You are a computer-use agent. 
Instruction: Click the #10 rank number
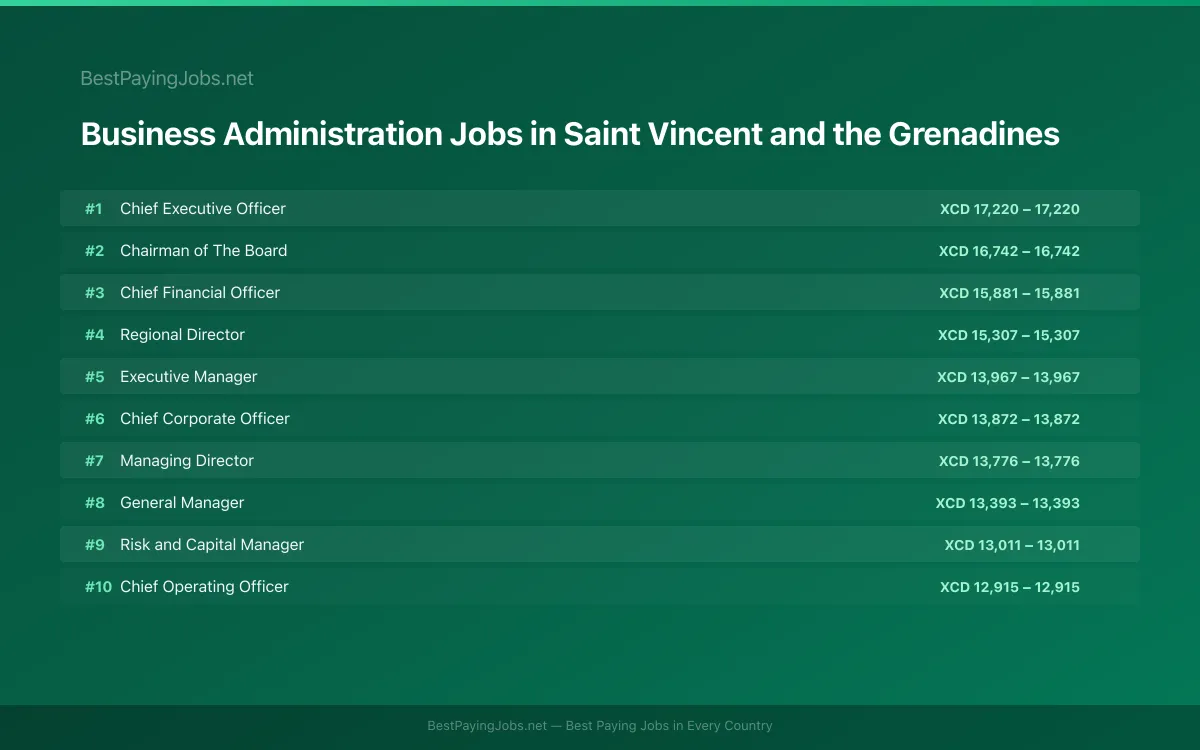click(98, 587)
